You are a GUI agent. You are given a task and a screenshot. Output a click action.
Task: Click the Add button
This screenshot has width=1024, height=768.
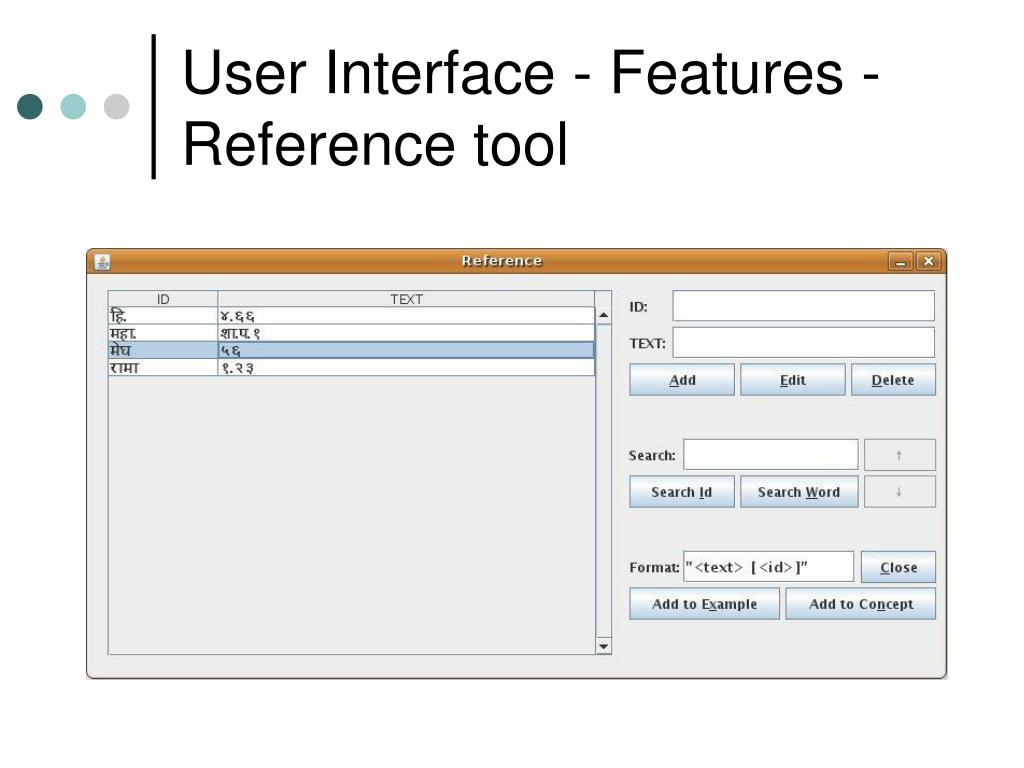pyautogui.click(x=682, y=380)
